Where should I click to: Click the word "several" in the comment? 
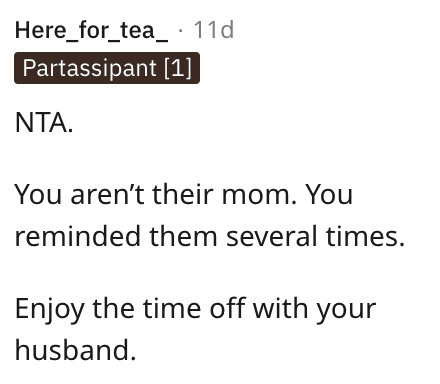272,236
